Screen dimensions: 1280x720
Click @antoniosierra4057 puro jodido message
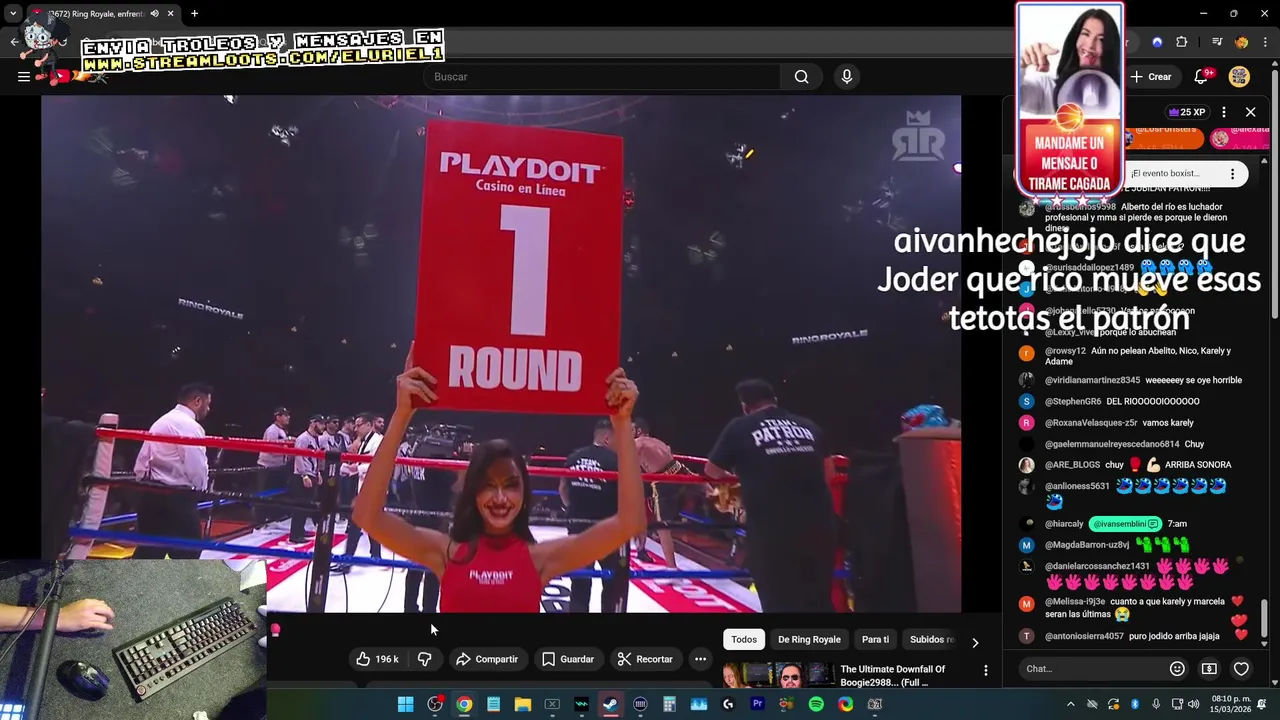point(1132,636)
